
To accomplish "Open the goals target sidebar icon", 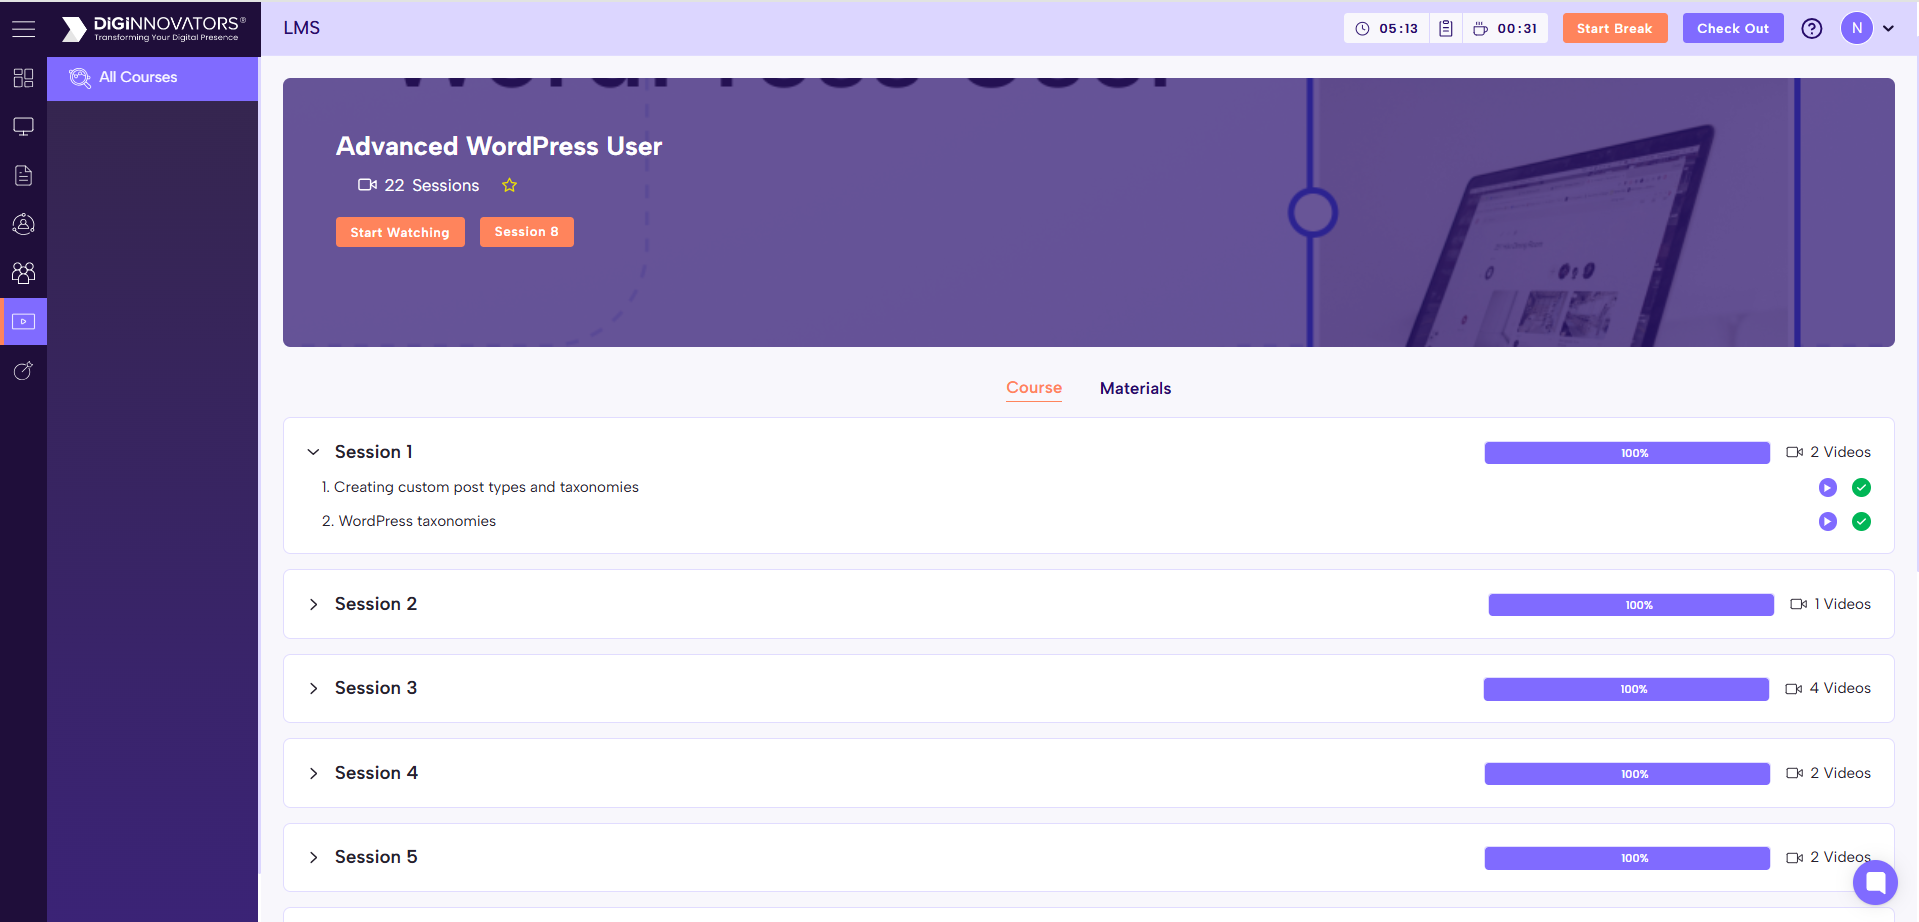I will pos(23,371).
